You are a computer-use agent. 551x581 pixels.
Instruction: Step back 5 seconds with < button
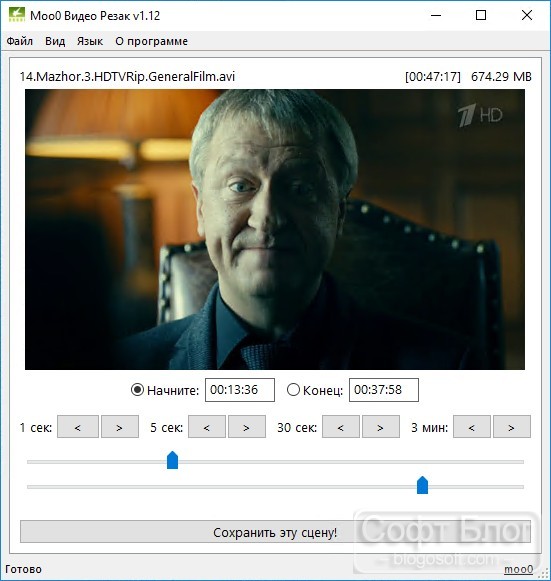tap(207, 427)
